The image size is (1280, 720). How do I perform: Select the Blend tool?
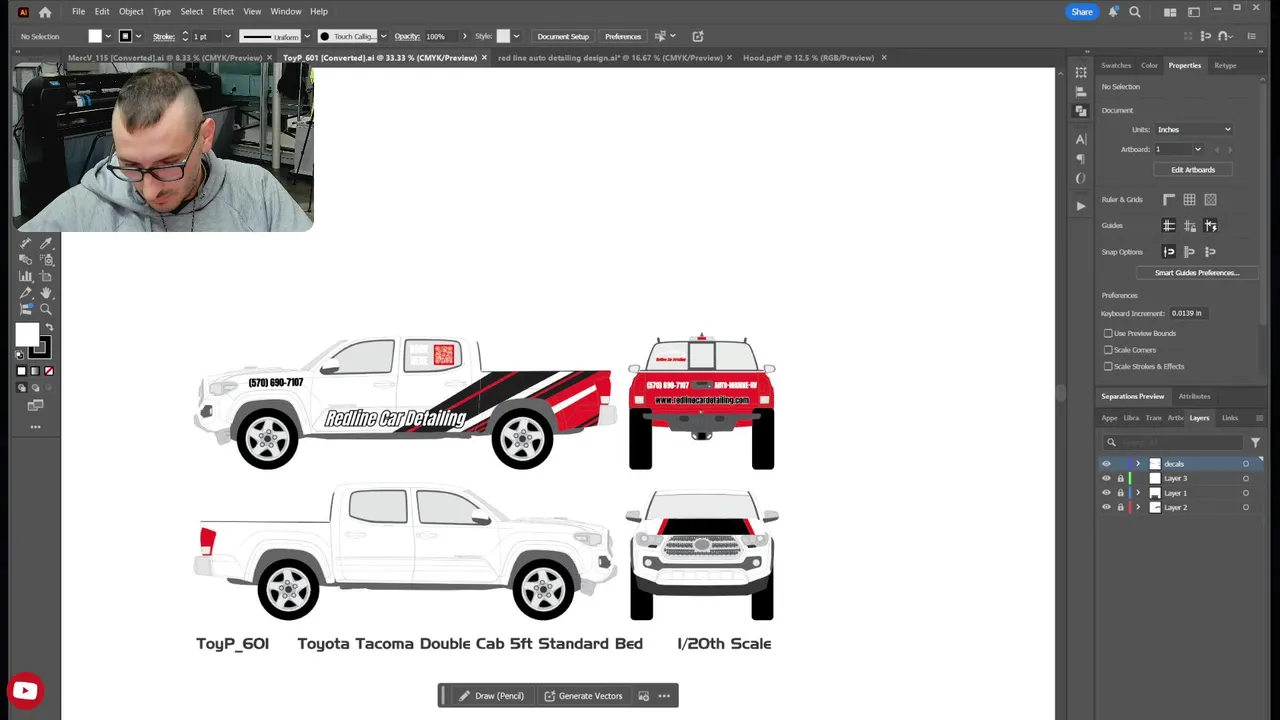click(x=26, y=260)
